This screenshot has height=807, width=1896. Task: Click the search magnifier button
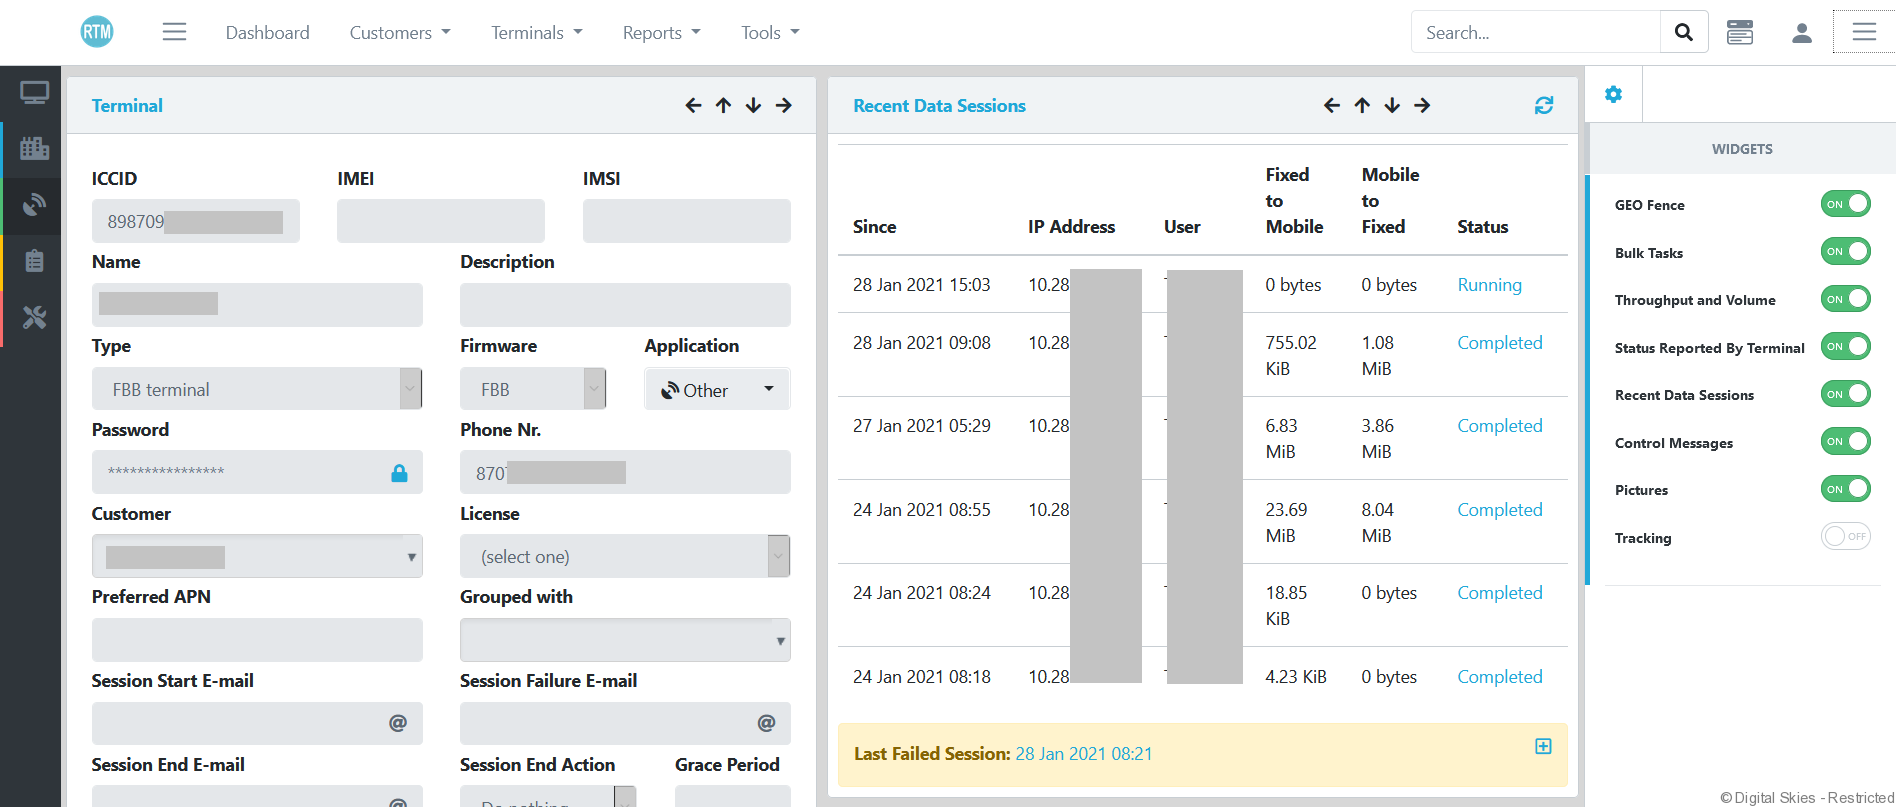pos(1684,32)
